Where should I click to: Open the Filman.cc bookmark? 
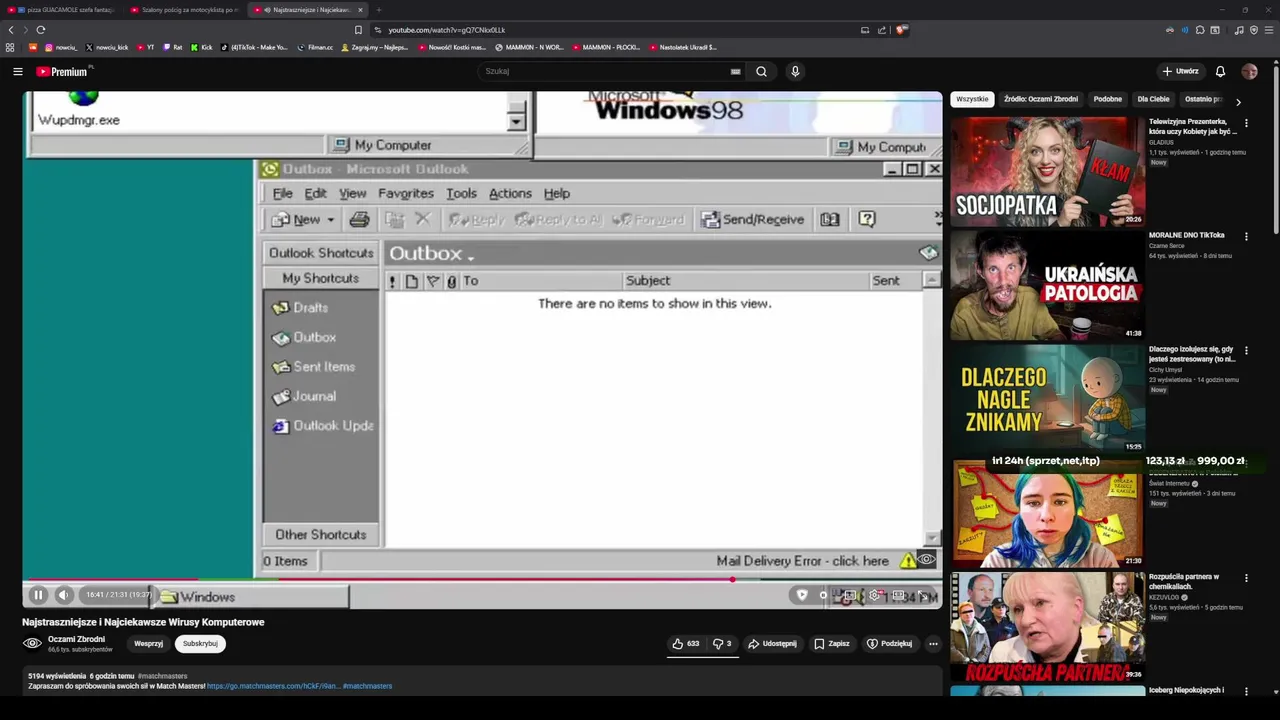[x=315, y=47]
